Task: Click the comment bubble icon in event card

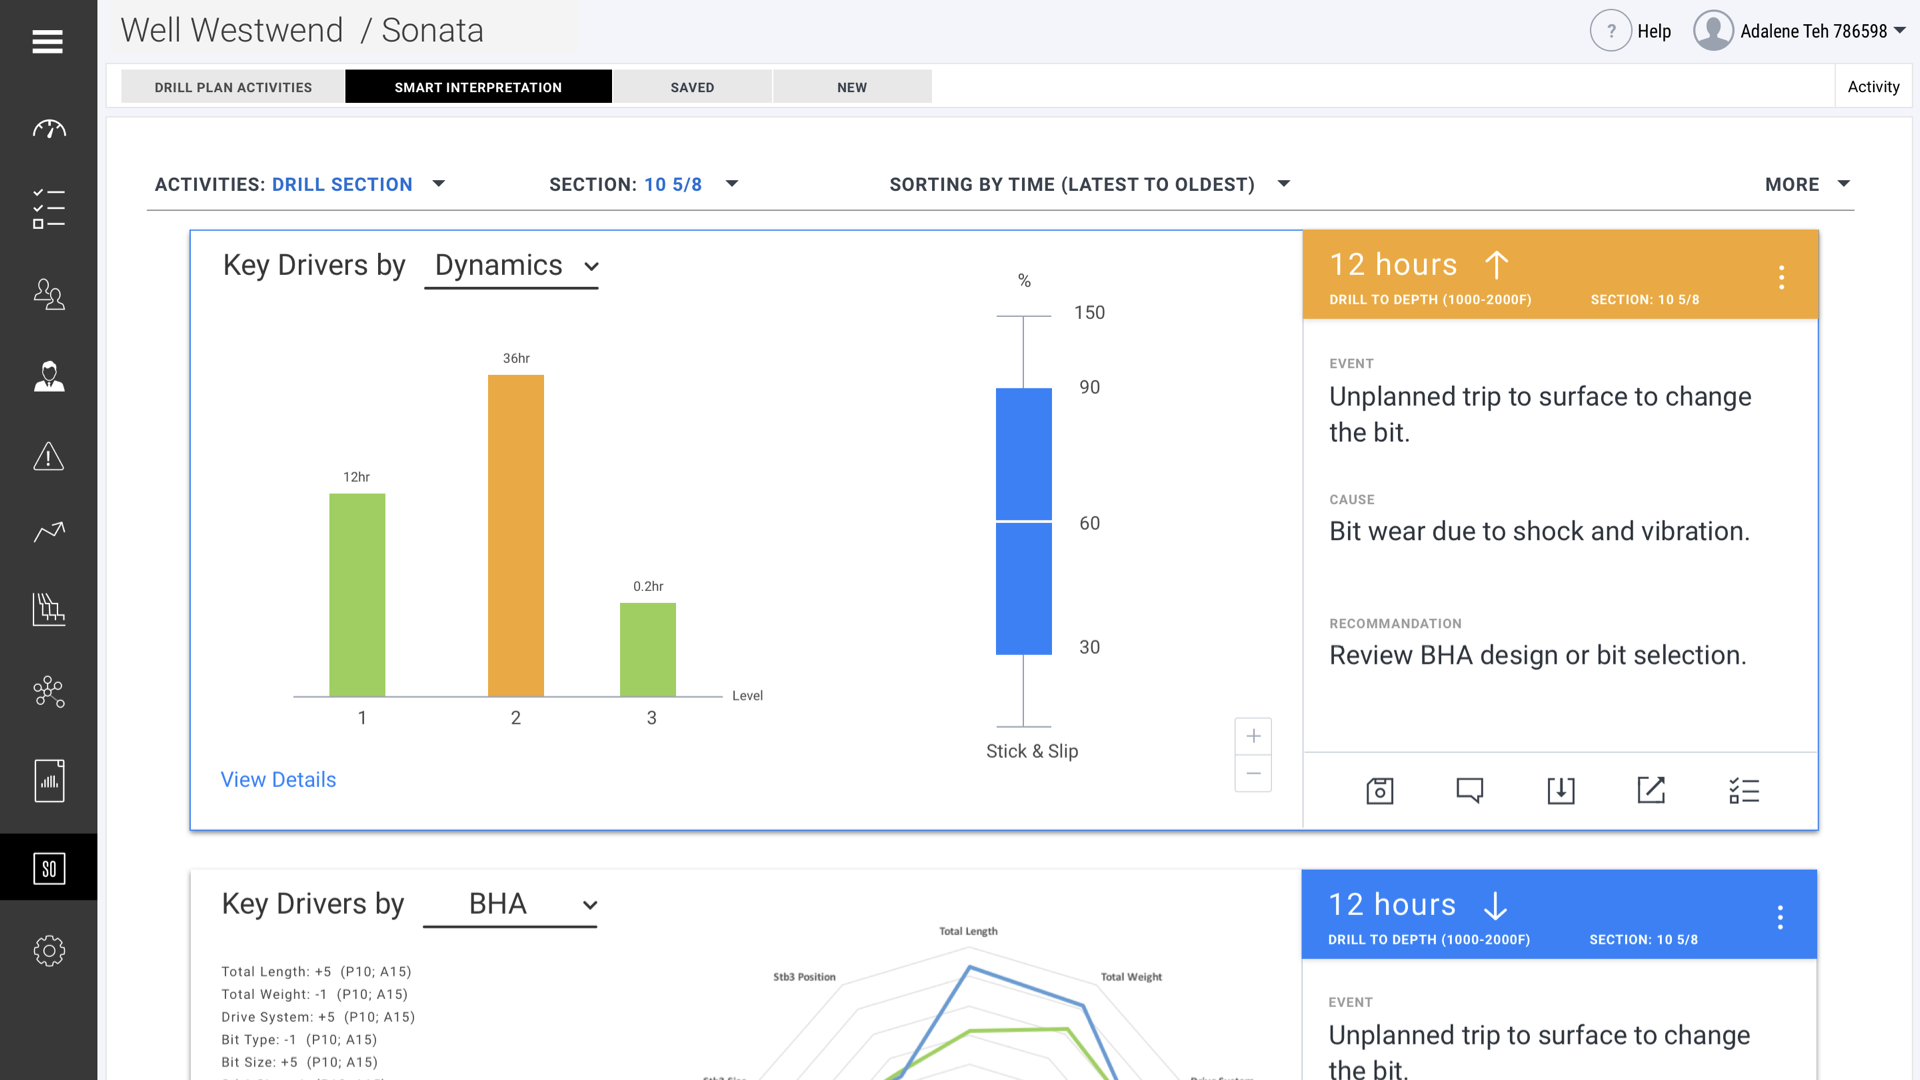Action: [1470, 791]
